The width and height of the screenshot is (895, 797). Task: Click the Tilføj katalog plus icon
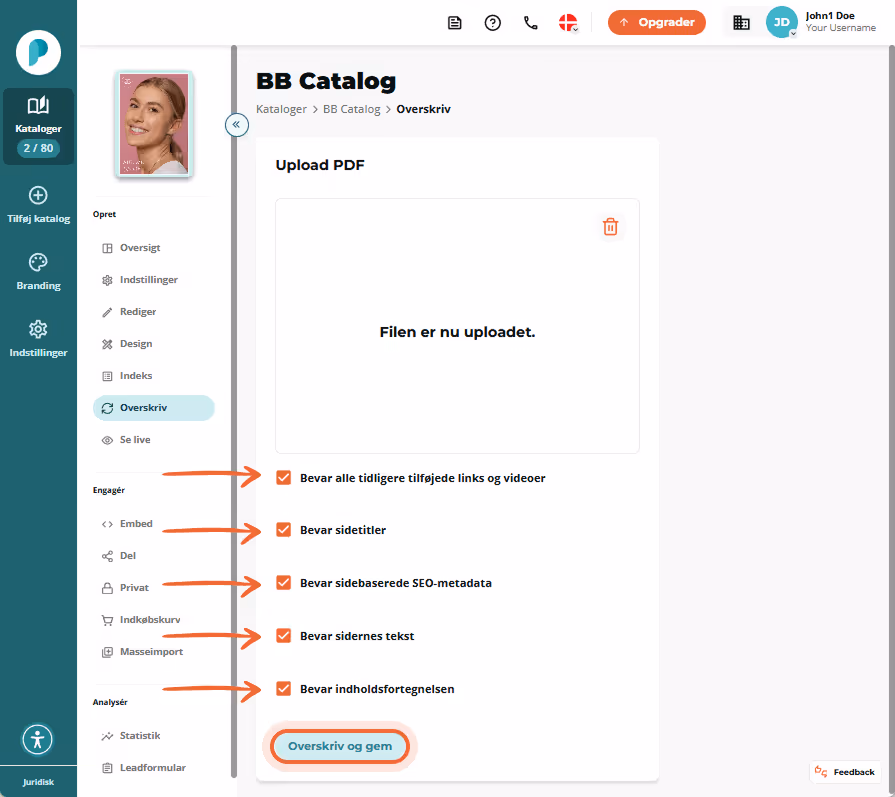(x=38, y=195)
